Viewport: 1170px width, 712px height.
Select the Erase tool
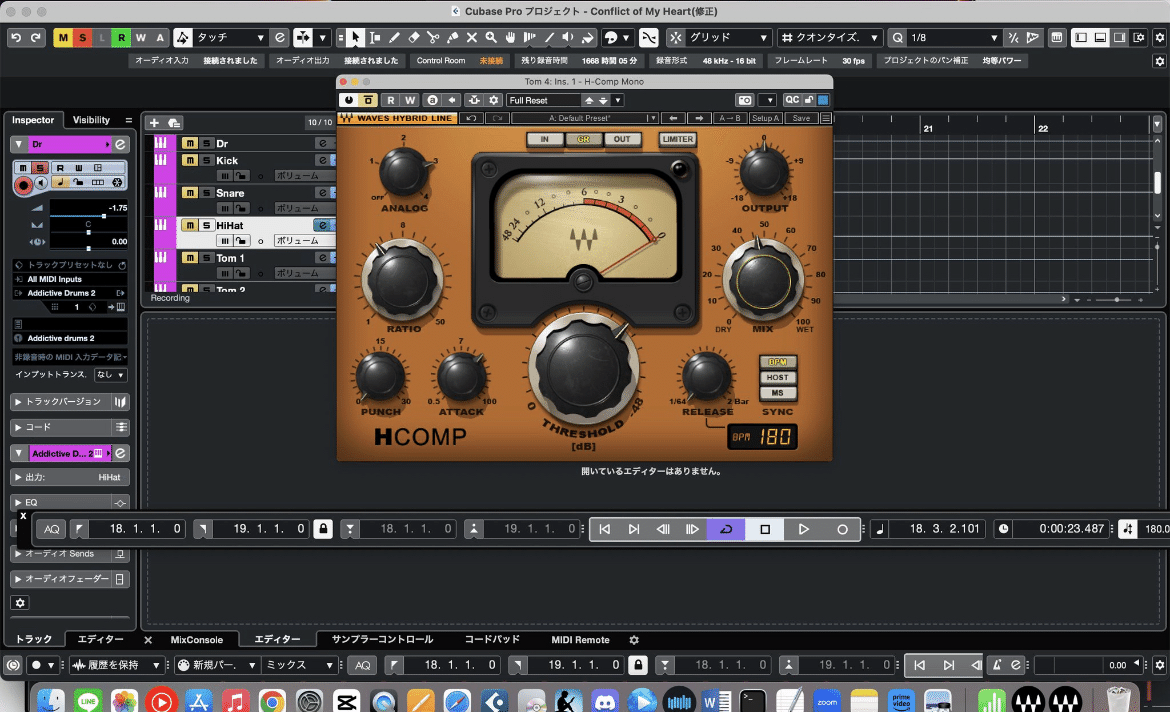click(x=413, y=37)
